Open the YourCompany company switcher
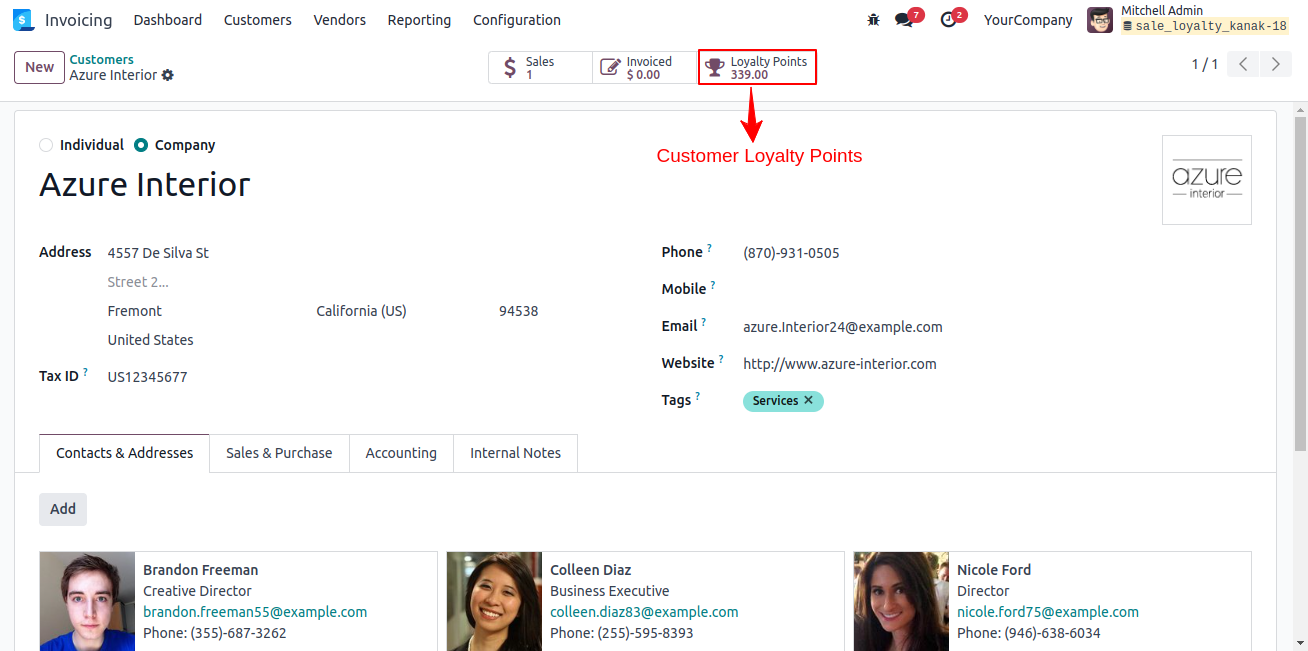 point(1028,20)
